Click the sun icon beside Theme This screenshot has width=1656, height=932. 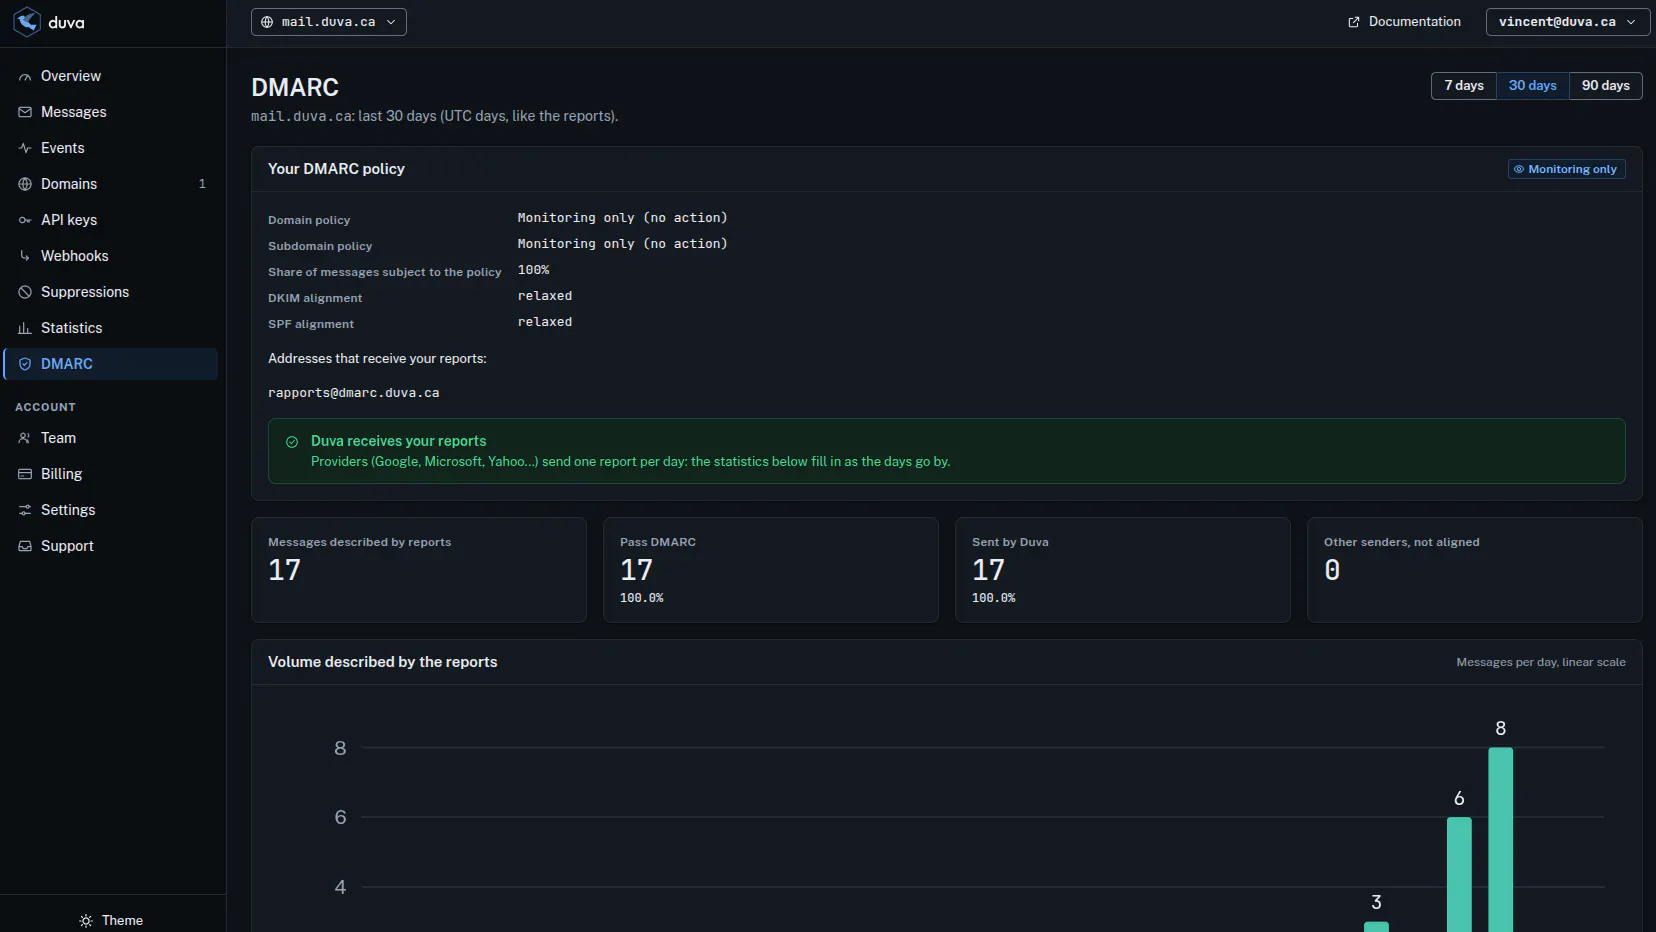pos(86,921)
